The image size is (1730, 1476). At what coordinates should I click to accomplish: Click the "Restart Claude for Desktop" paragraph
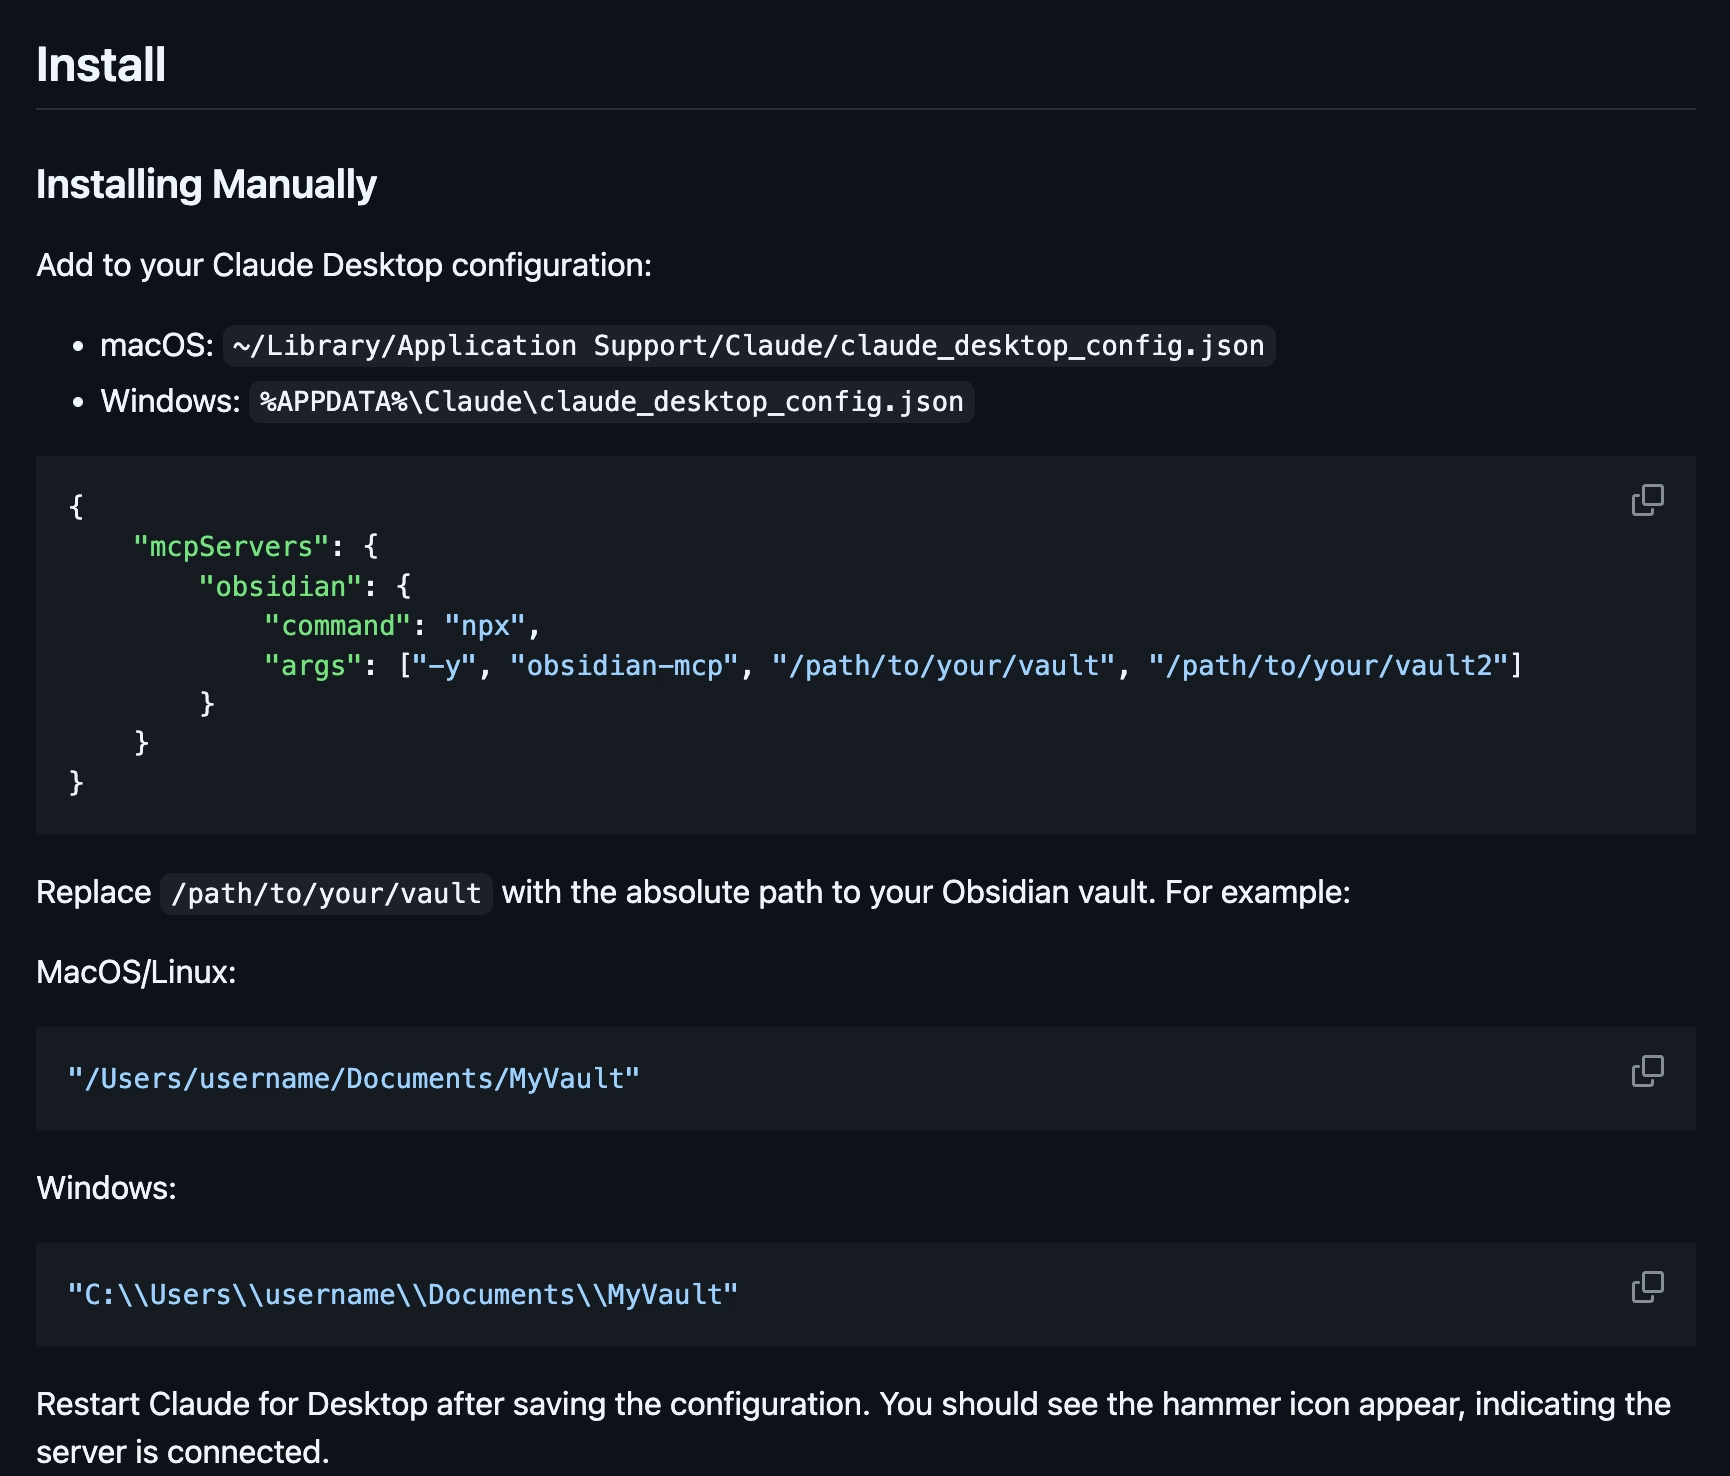tap(853, 1428)
